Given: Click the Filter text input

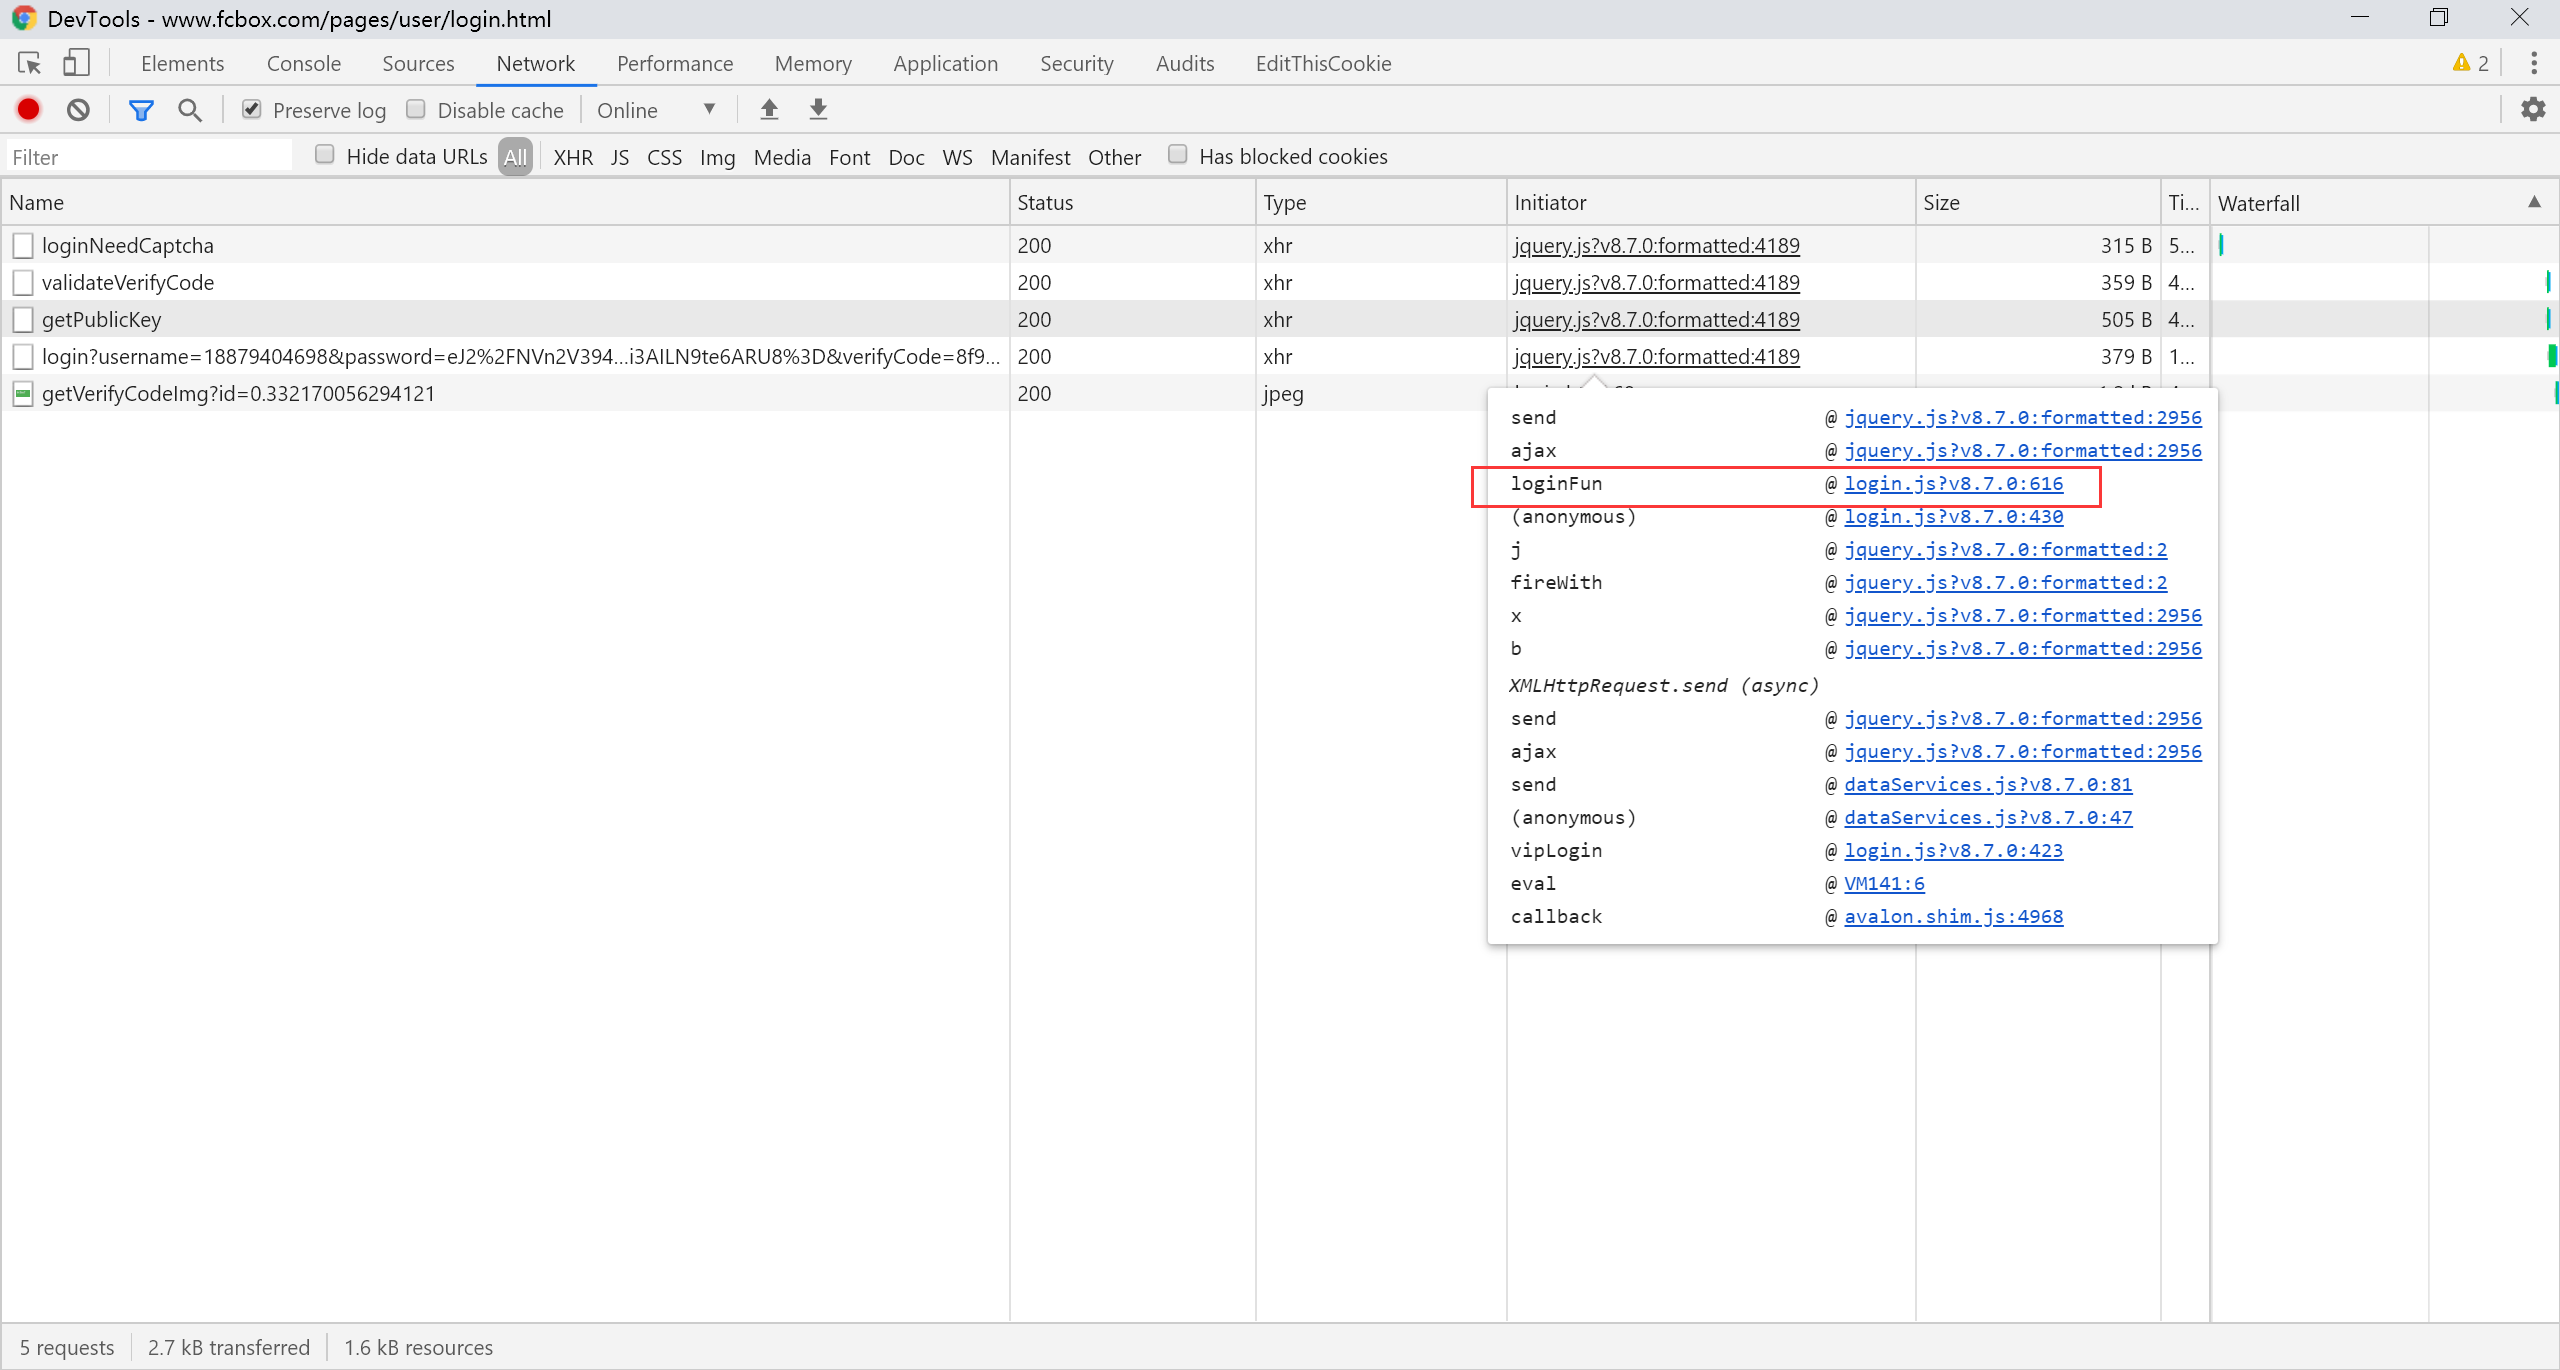Looking at the screenshot, I should (x=150, y=157).
